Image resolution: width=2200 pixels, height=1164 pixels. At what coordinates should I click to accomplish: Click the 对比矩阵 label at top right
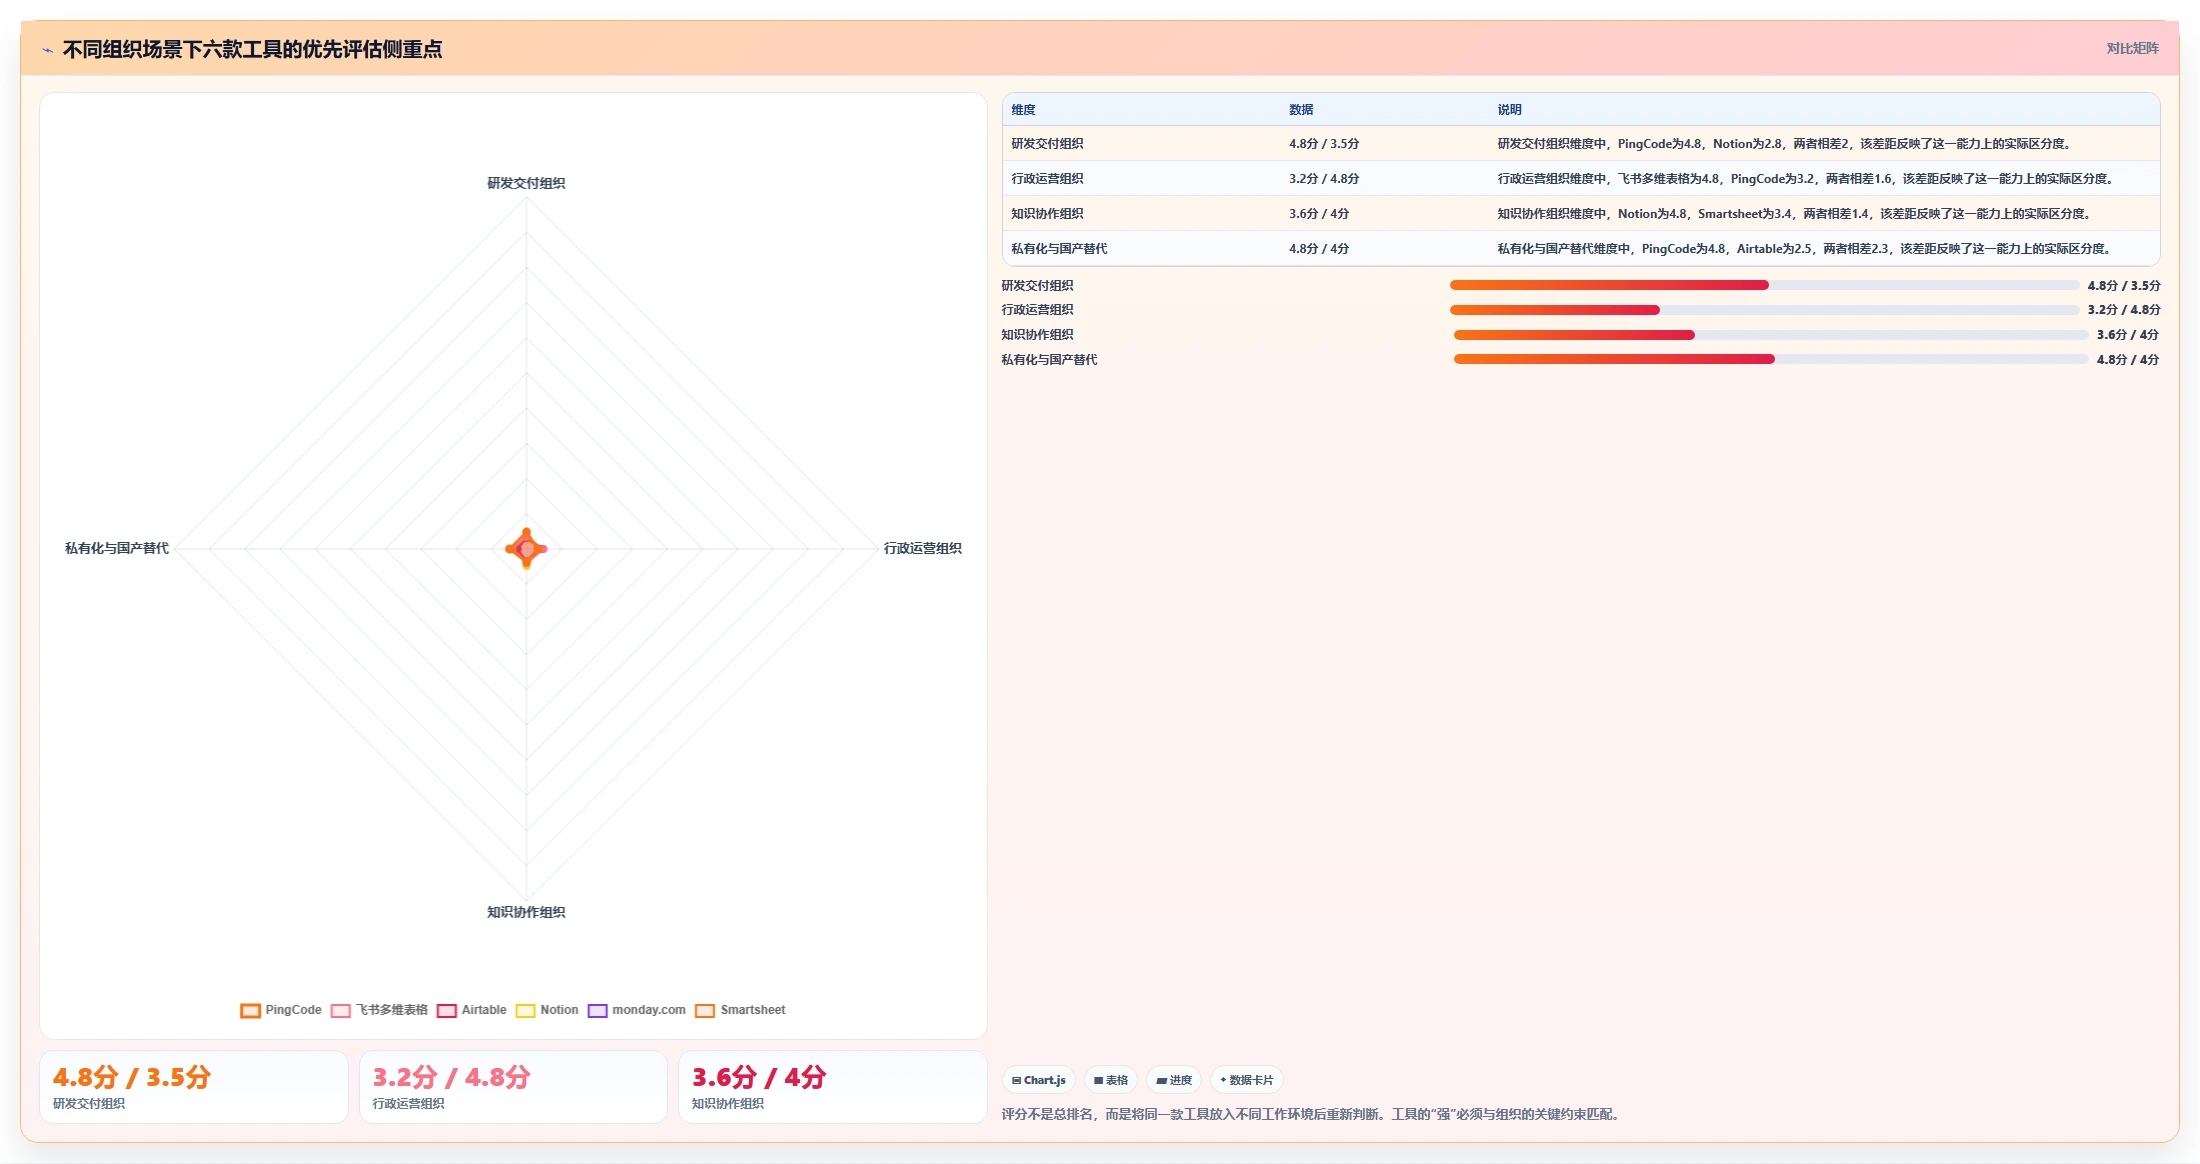click(x=2132, y=48)
